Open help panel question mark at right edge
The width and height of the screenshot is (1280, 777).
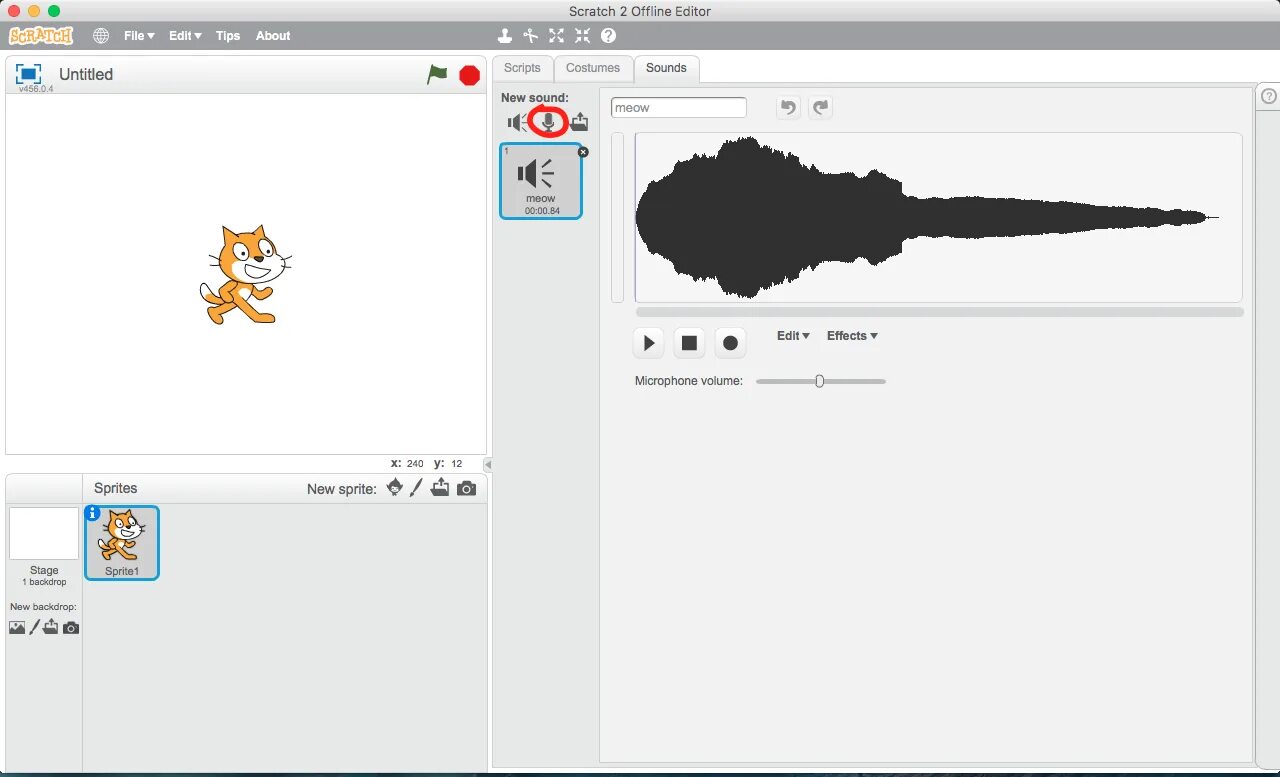click(1269, 96)
